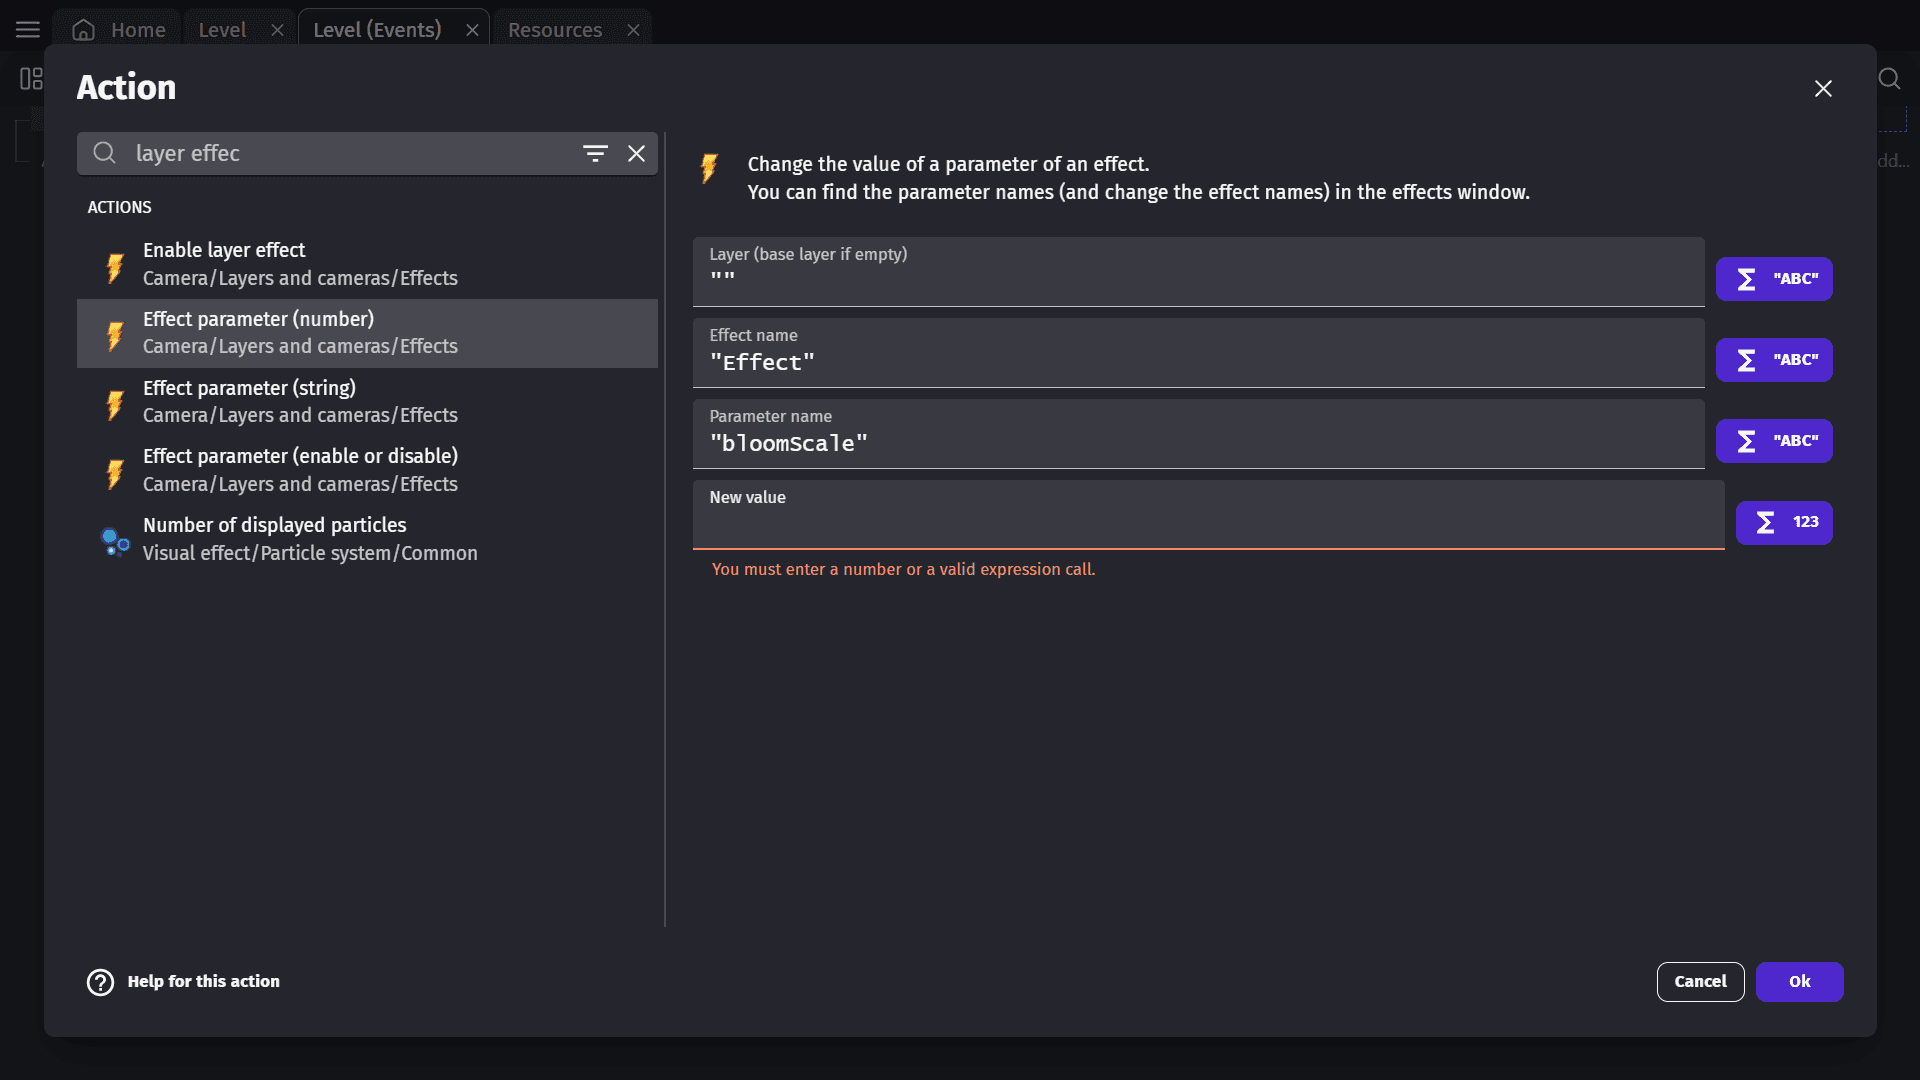
Task: Click the help question mark icon
Action: click(x=100, y=982)
